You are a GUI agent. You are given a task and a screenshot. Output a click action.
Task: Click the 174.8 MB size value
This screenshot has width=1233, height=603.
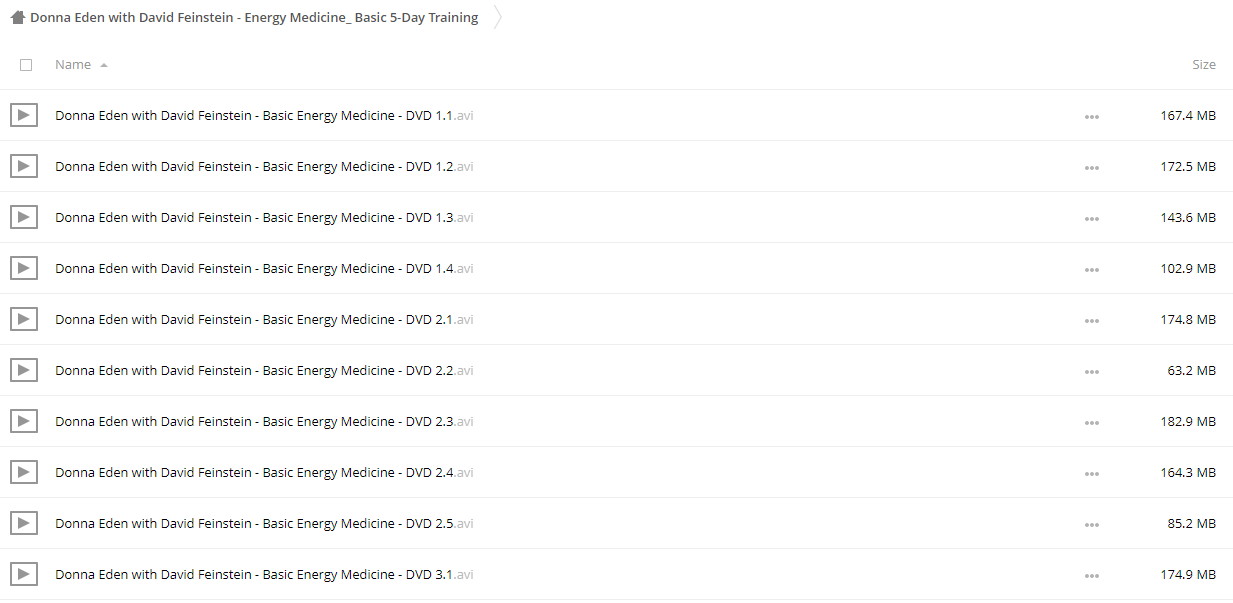pyautogui.click(x=1188, y=319)
